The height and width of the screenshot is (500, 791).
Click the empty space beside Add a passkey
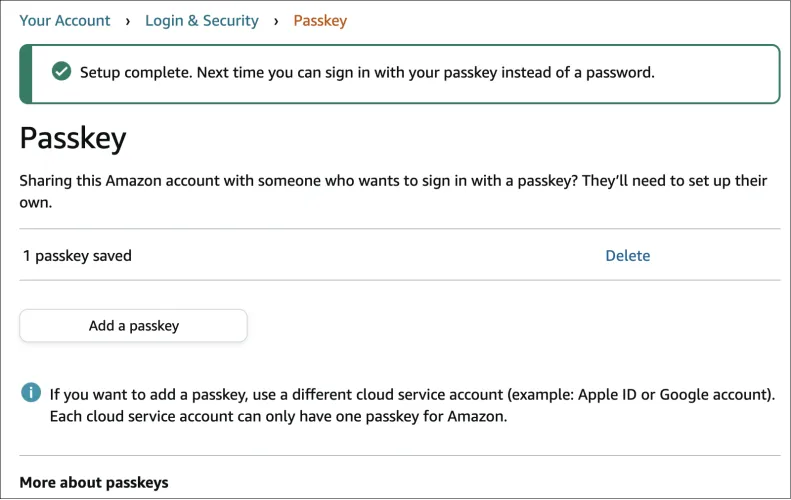point(500,326)
